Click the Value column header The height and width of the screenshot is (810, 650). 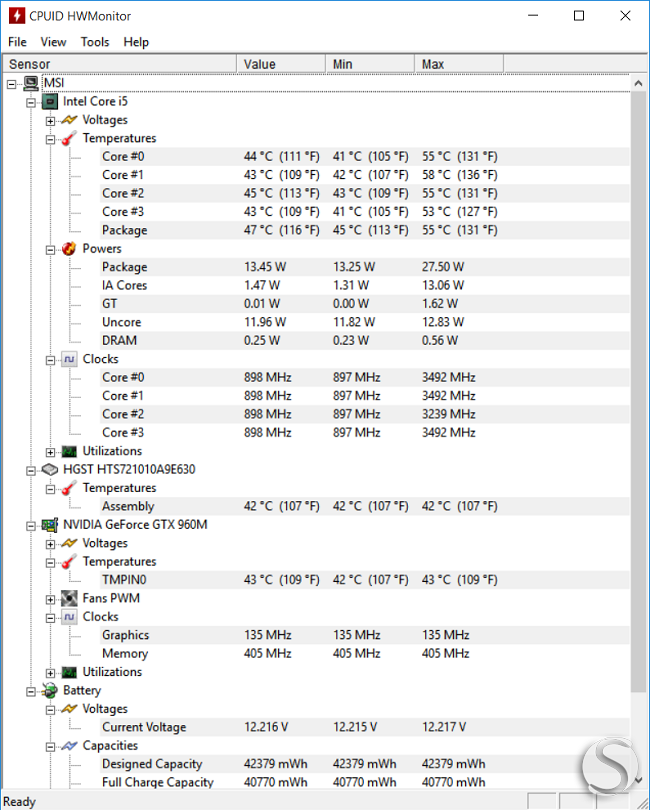tap(281, 64)
